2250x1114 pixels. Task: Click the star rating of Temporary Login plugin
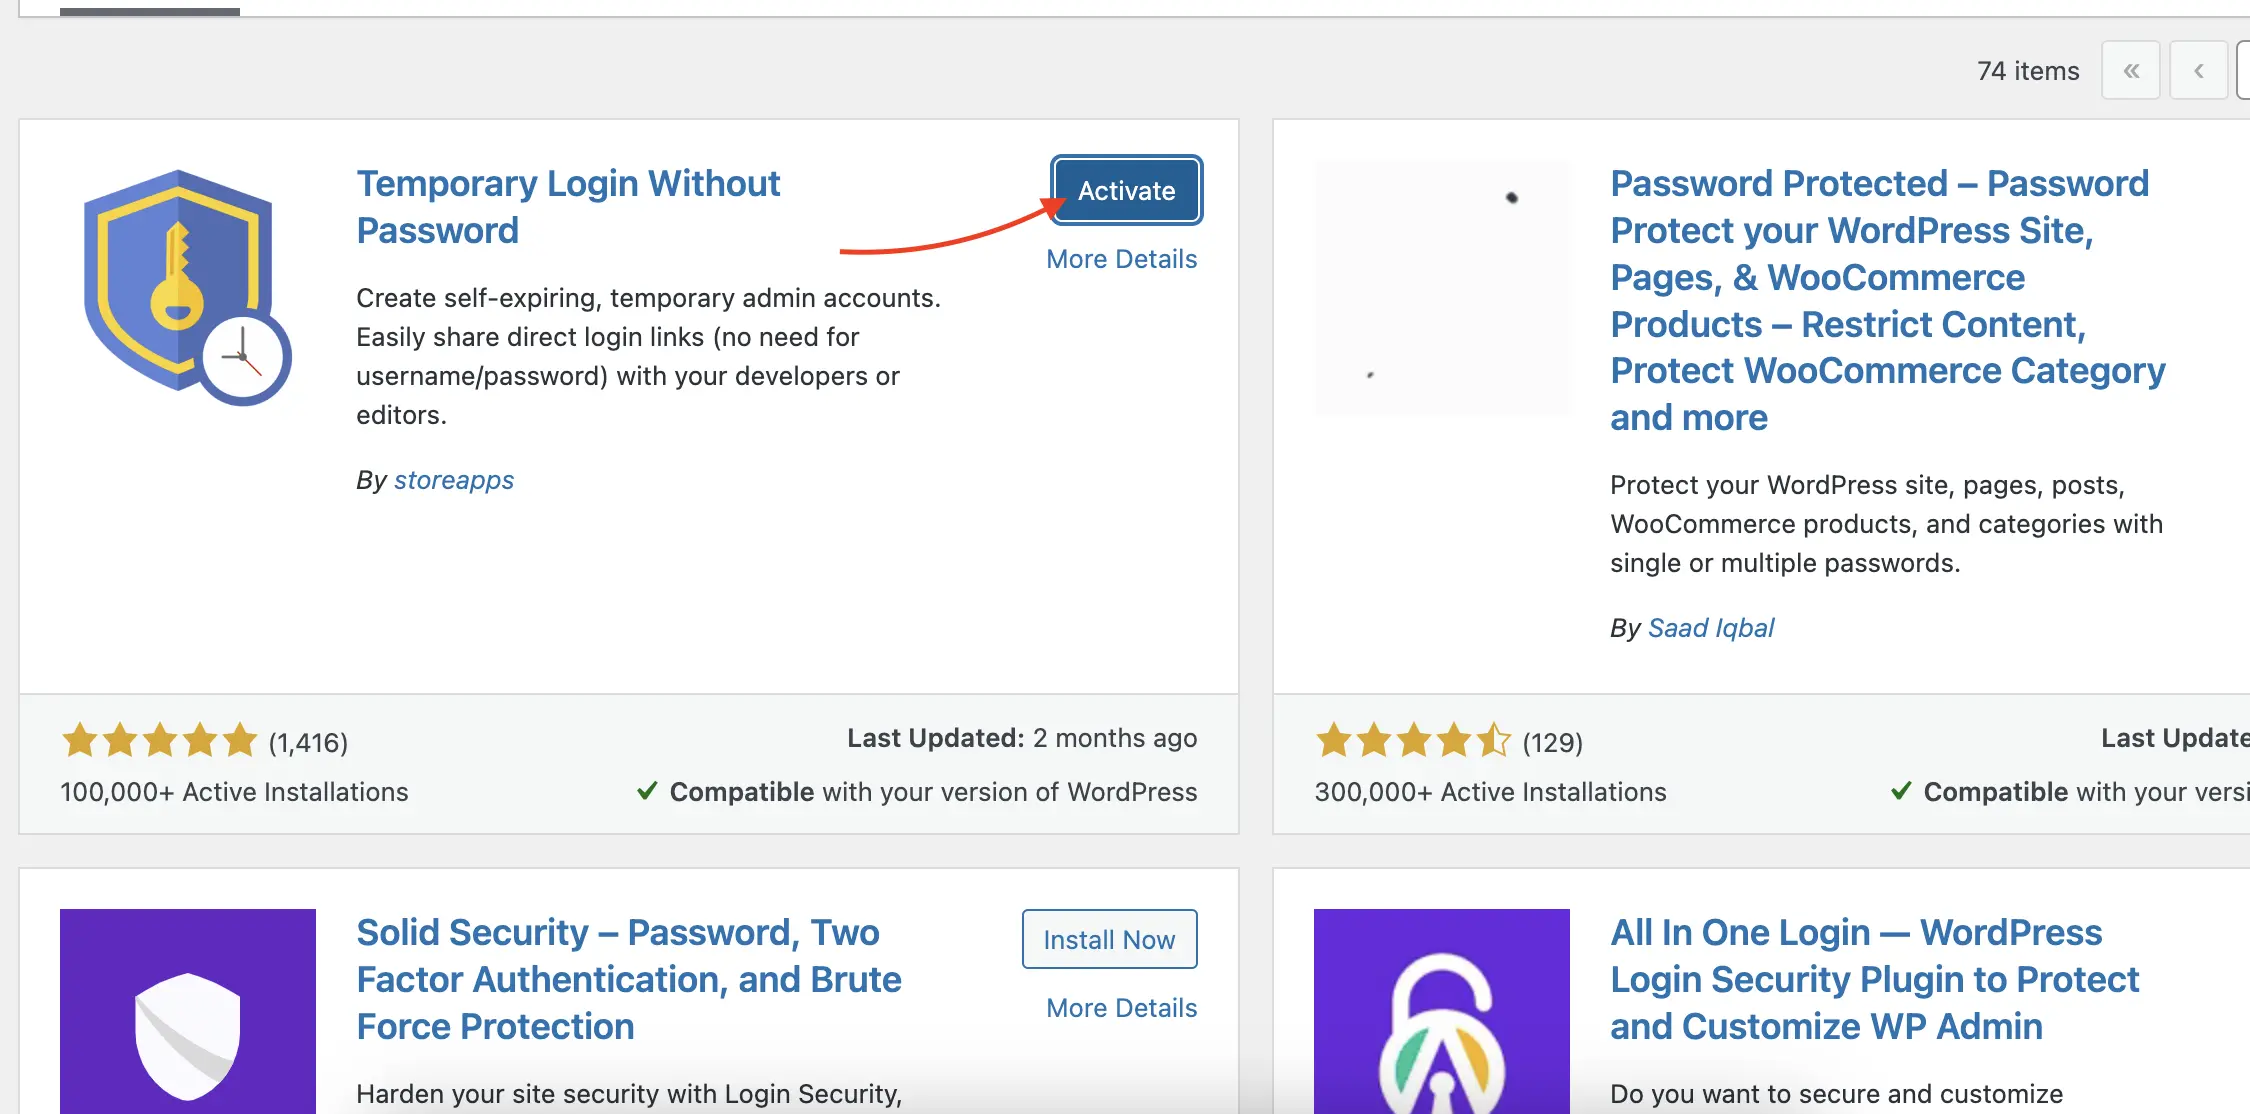coord(158,741)
